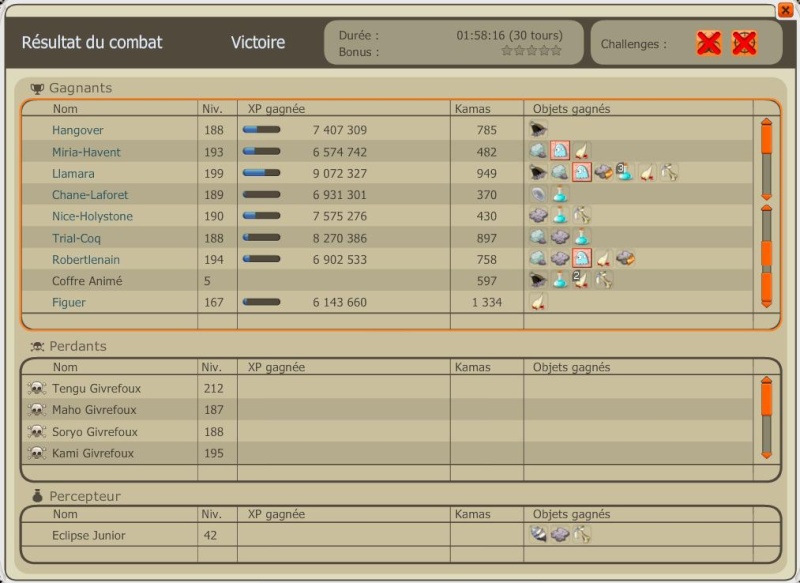Screen dimensions: 800x583
Task: Click the bone item in Nice-Holystone's row
Action: click(582, 216)
